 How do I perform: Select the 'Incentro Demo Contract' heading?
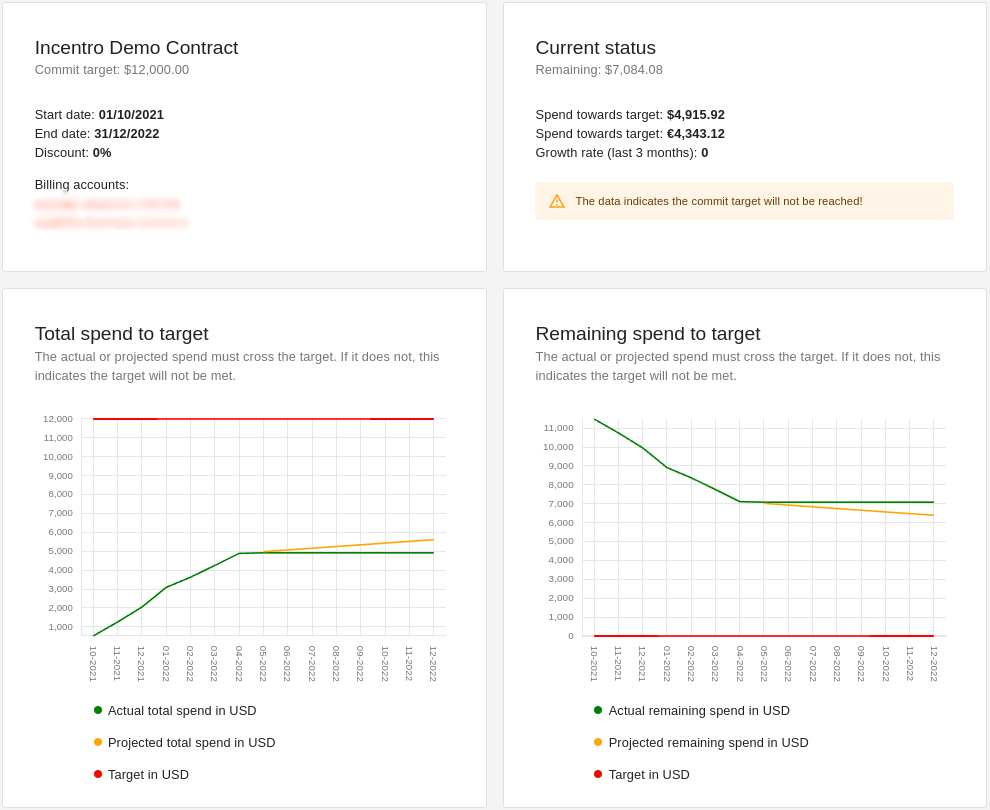click(136, 47)
